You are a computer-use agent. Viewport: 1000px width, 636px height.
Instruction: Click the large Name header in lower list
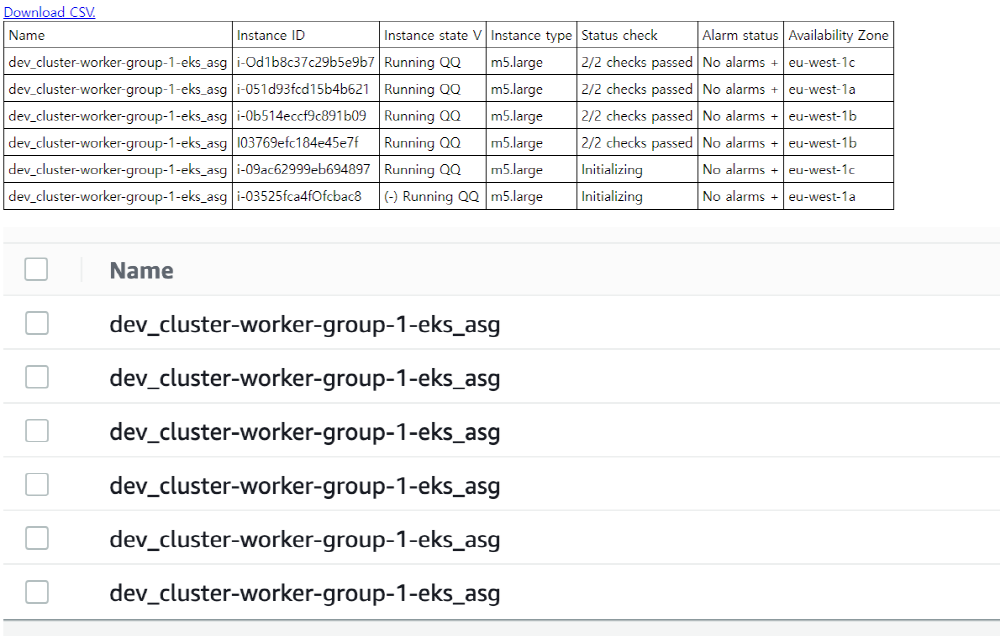click(x=141, y=270)
